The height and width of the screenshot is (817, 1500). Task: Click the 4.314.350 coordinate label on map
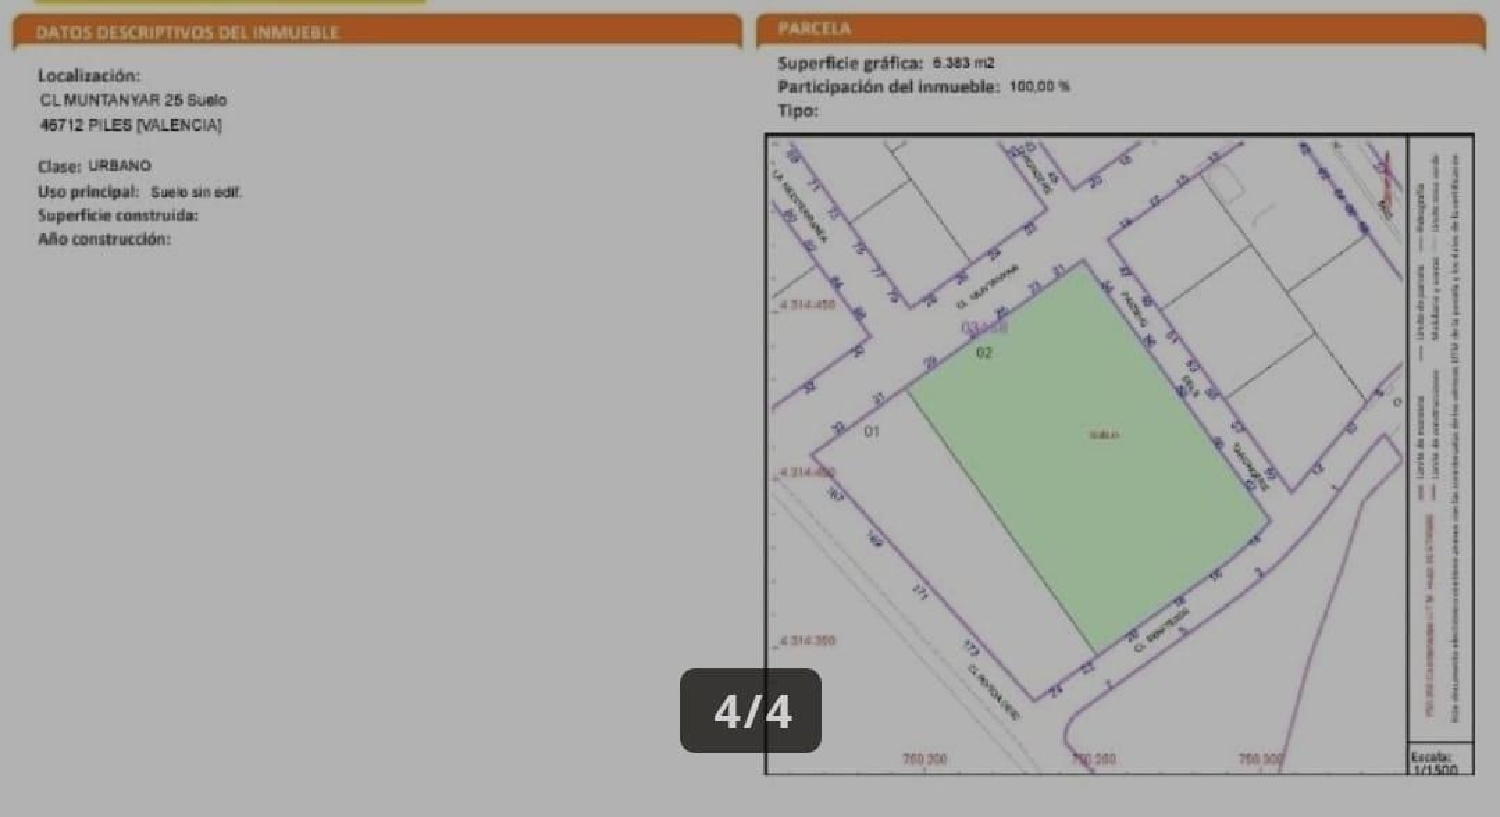point(808,640)
